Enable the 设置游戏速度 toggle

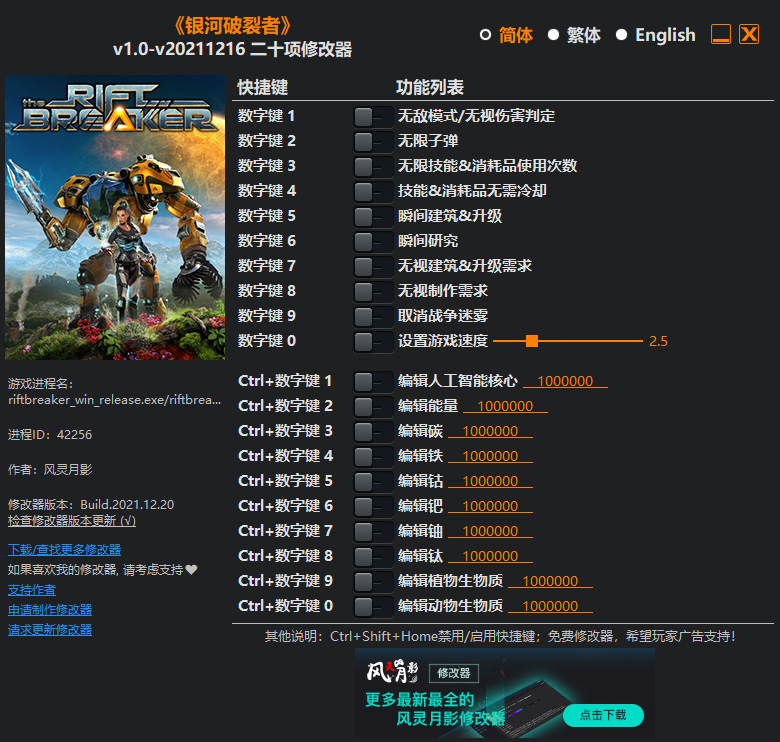coord(373,342)
